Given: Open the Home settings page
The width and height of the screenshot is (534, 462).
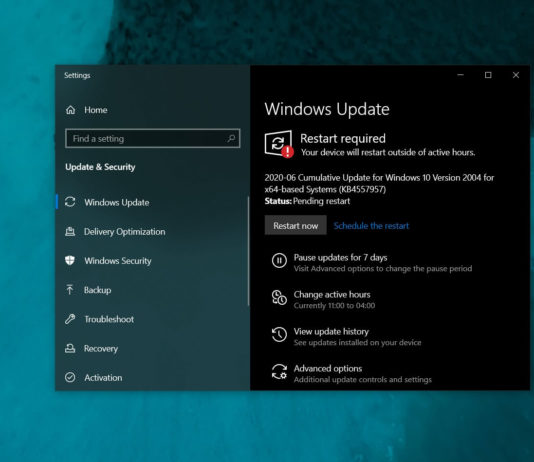Looking at the screenshot, I should 96,110.
